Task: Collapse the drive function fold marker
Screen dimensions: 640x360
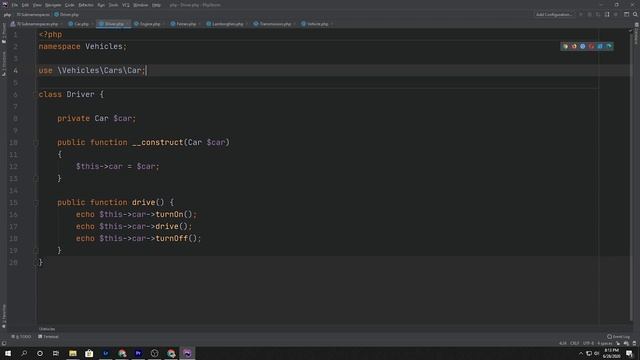Action: click(36, 203)
